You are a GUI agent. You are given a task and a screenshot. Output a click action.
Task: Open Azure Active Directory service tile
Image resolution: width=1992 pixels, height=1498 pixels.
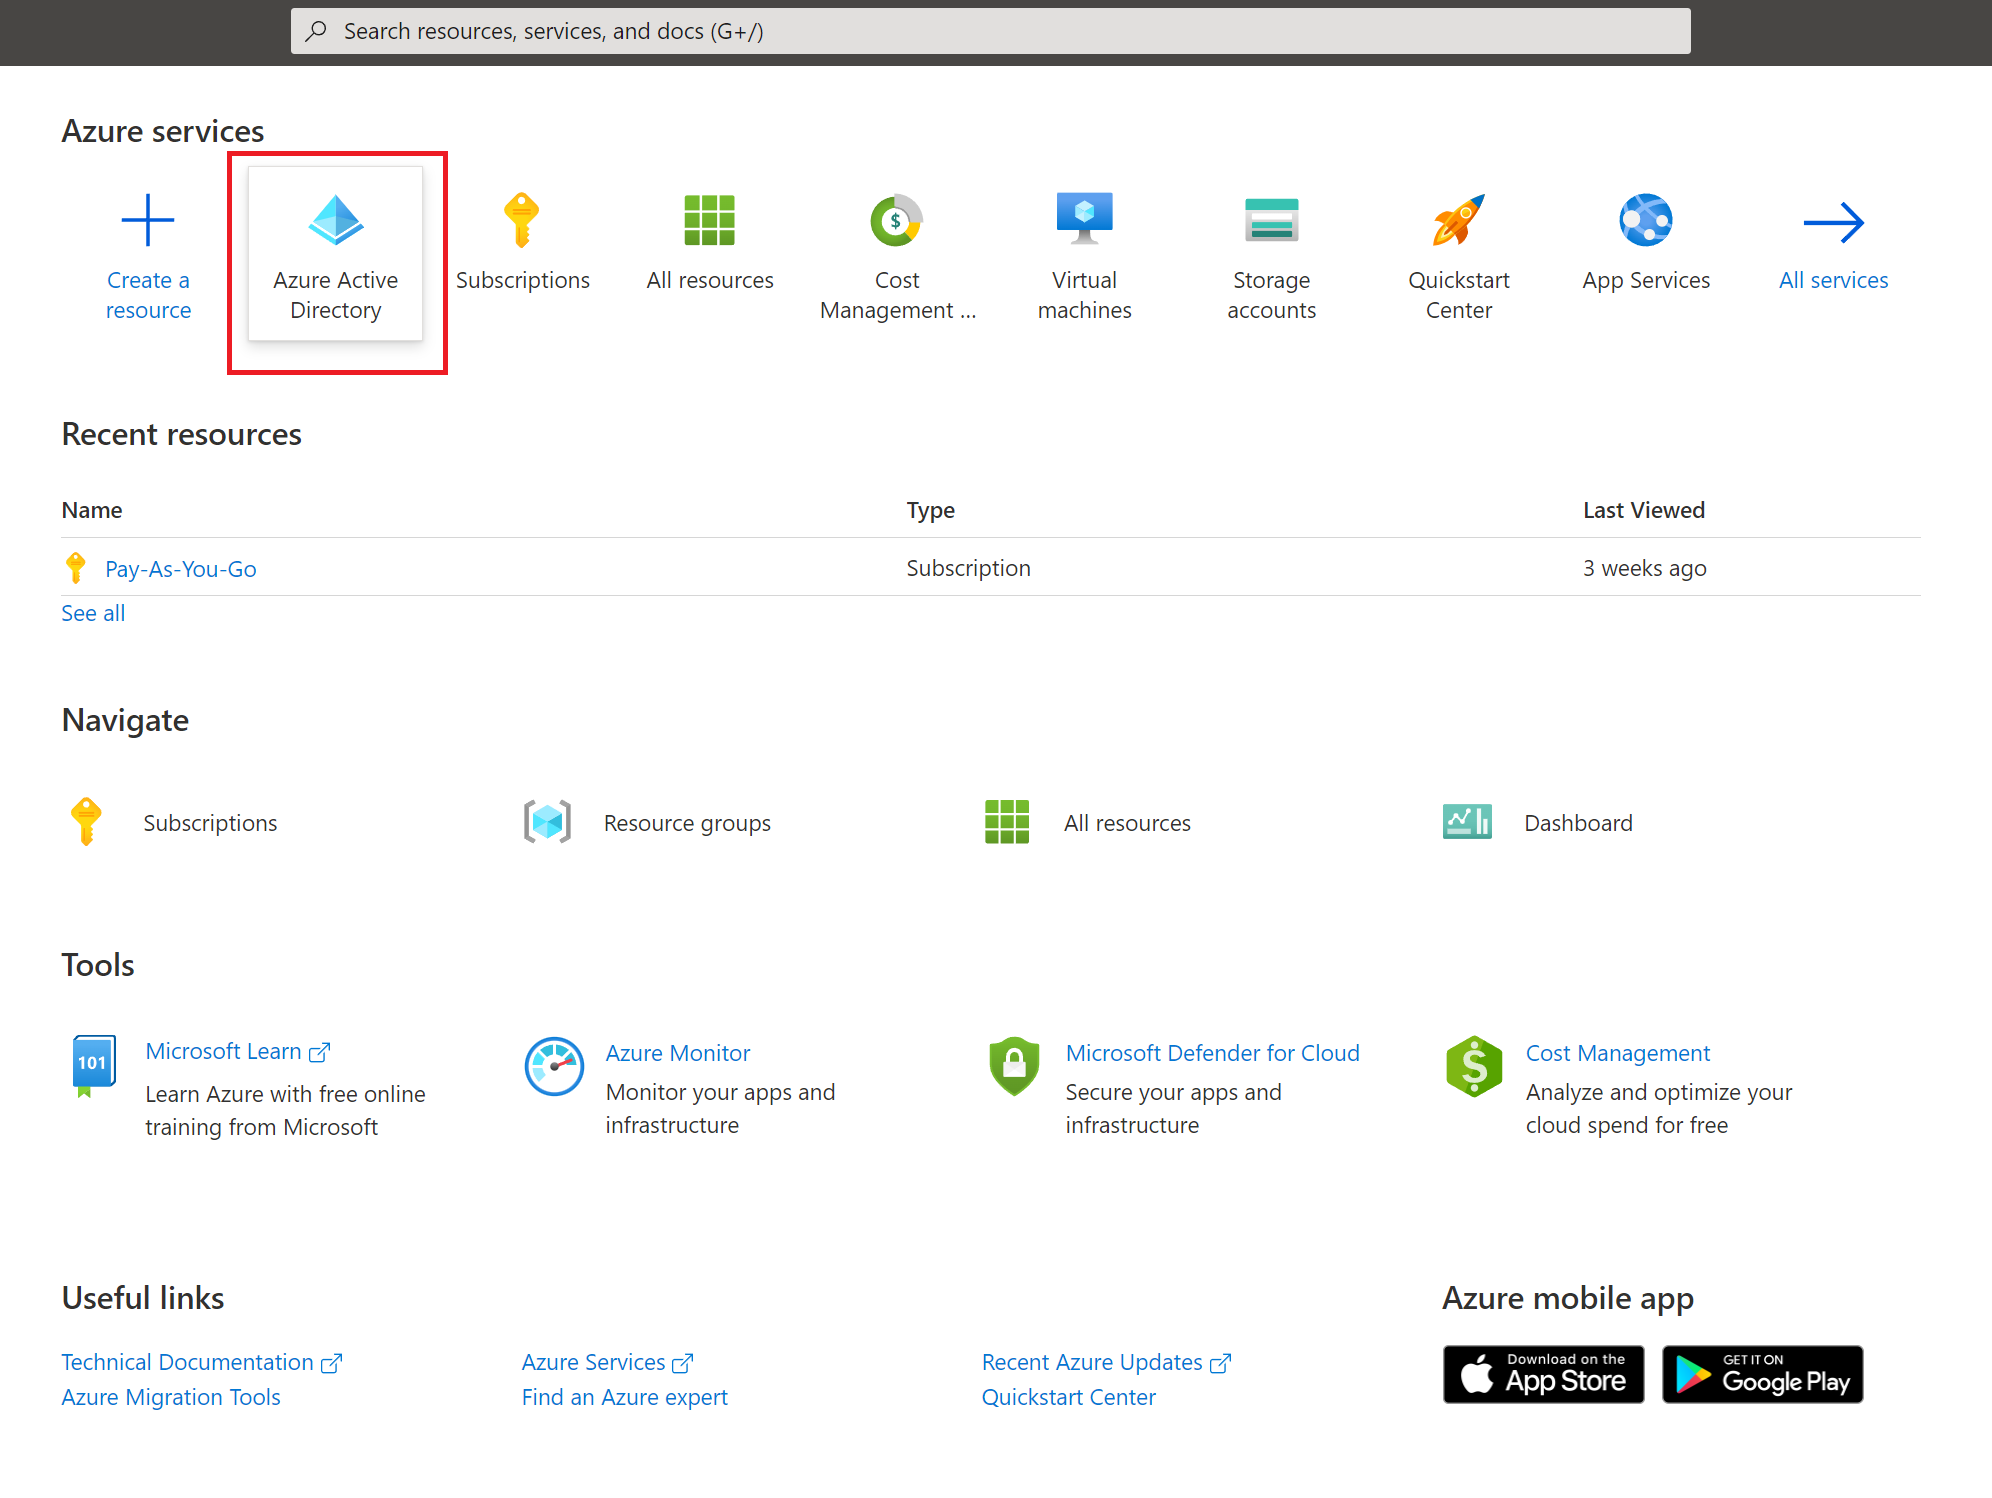[336, 255]
